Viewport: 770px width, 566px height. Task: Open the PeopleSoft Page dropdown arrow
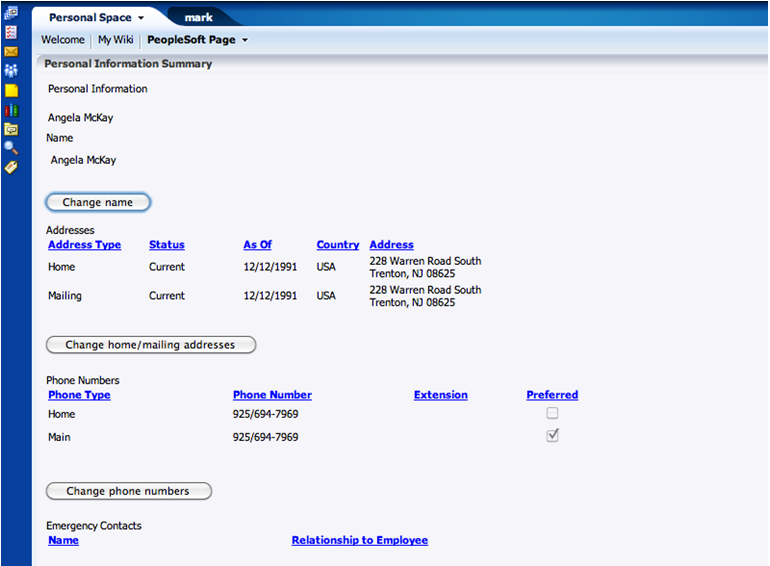[x=245, y=40]
